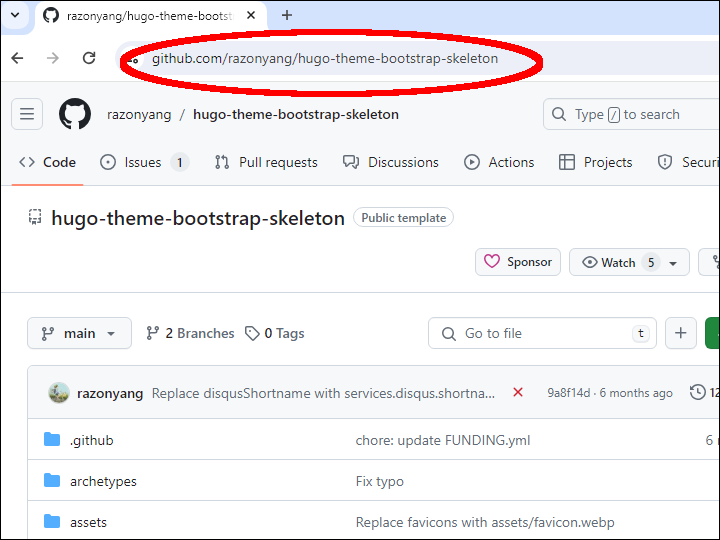Sponsor this repository
720x540 pixels.
518,262
